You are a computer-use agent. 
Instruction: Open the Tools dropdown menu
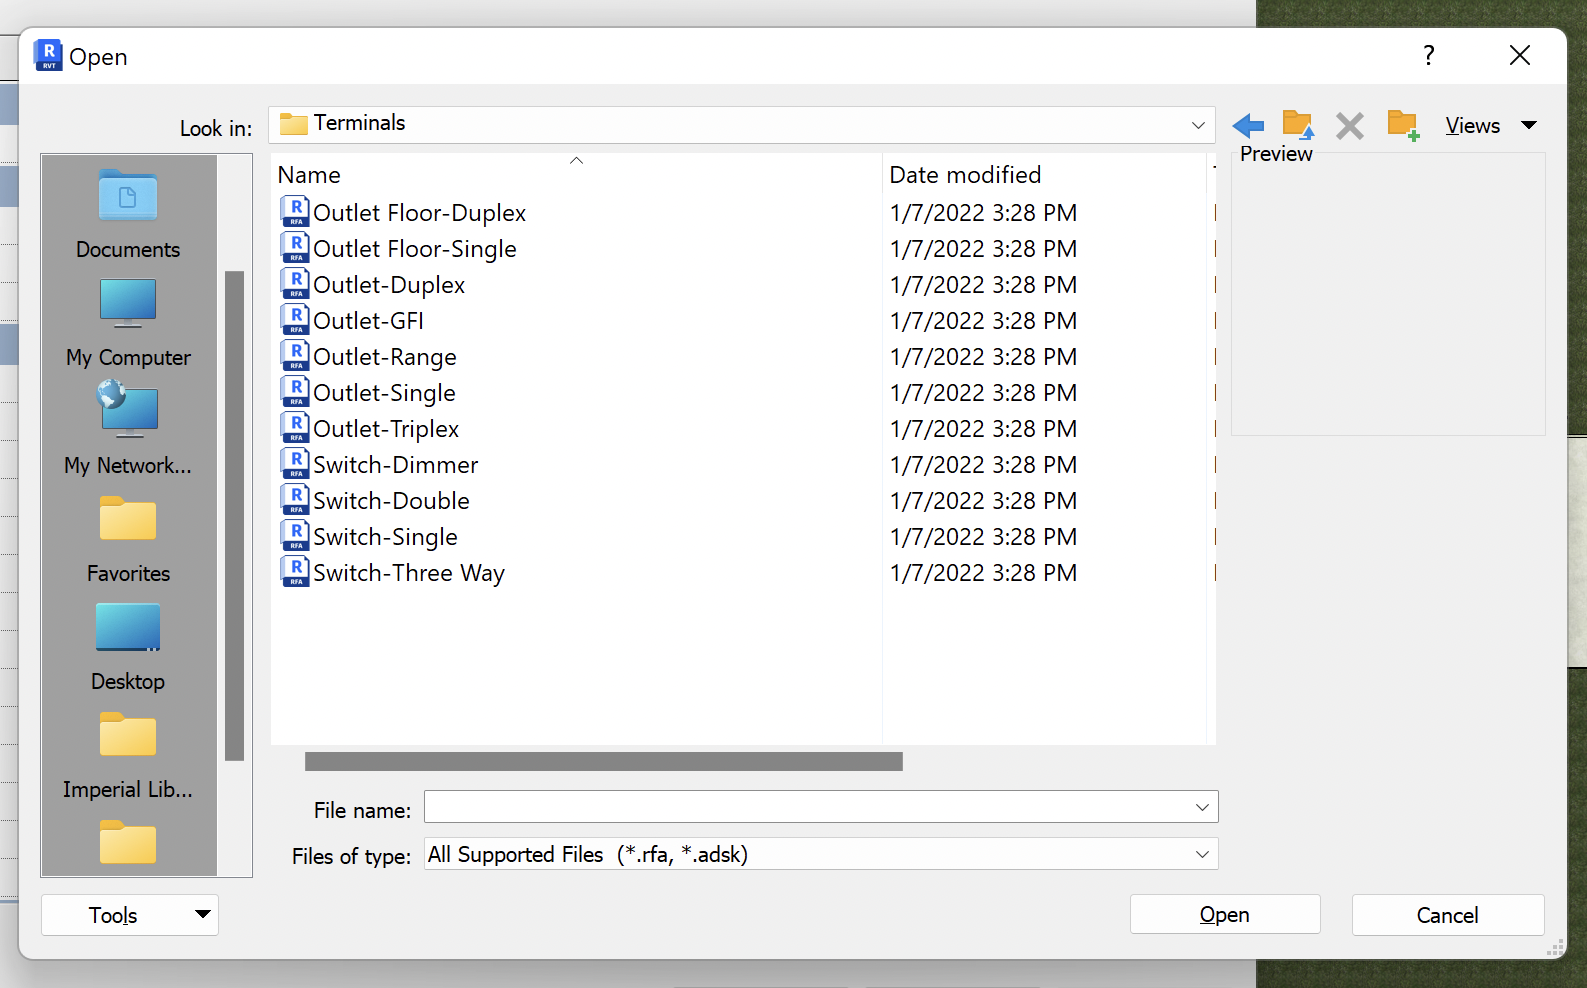pos(130,915)
